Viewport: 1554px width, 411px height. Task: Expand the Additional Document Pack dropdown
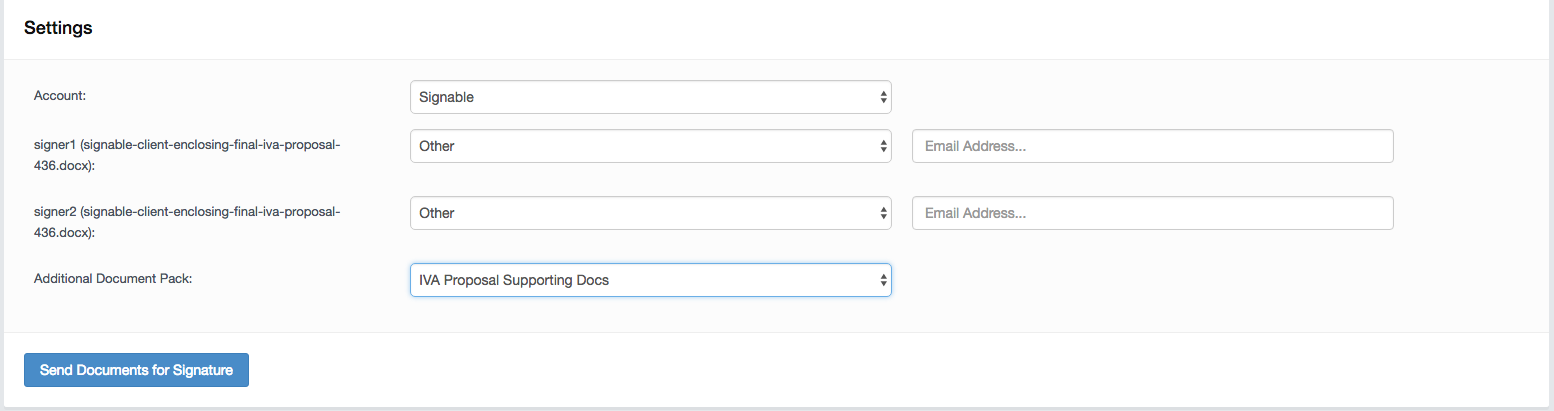(x=650, y=280)
